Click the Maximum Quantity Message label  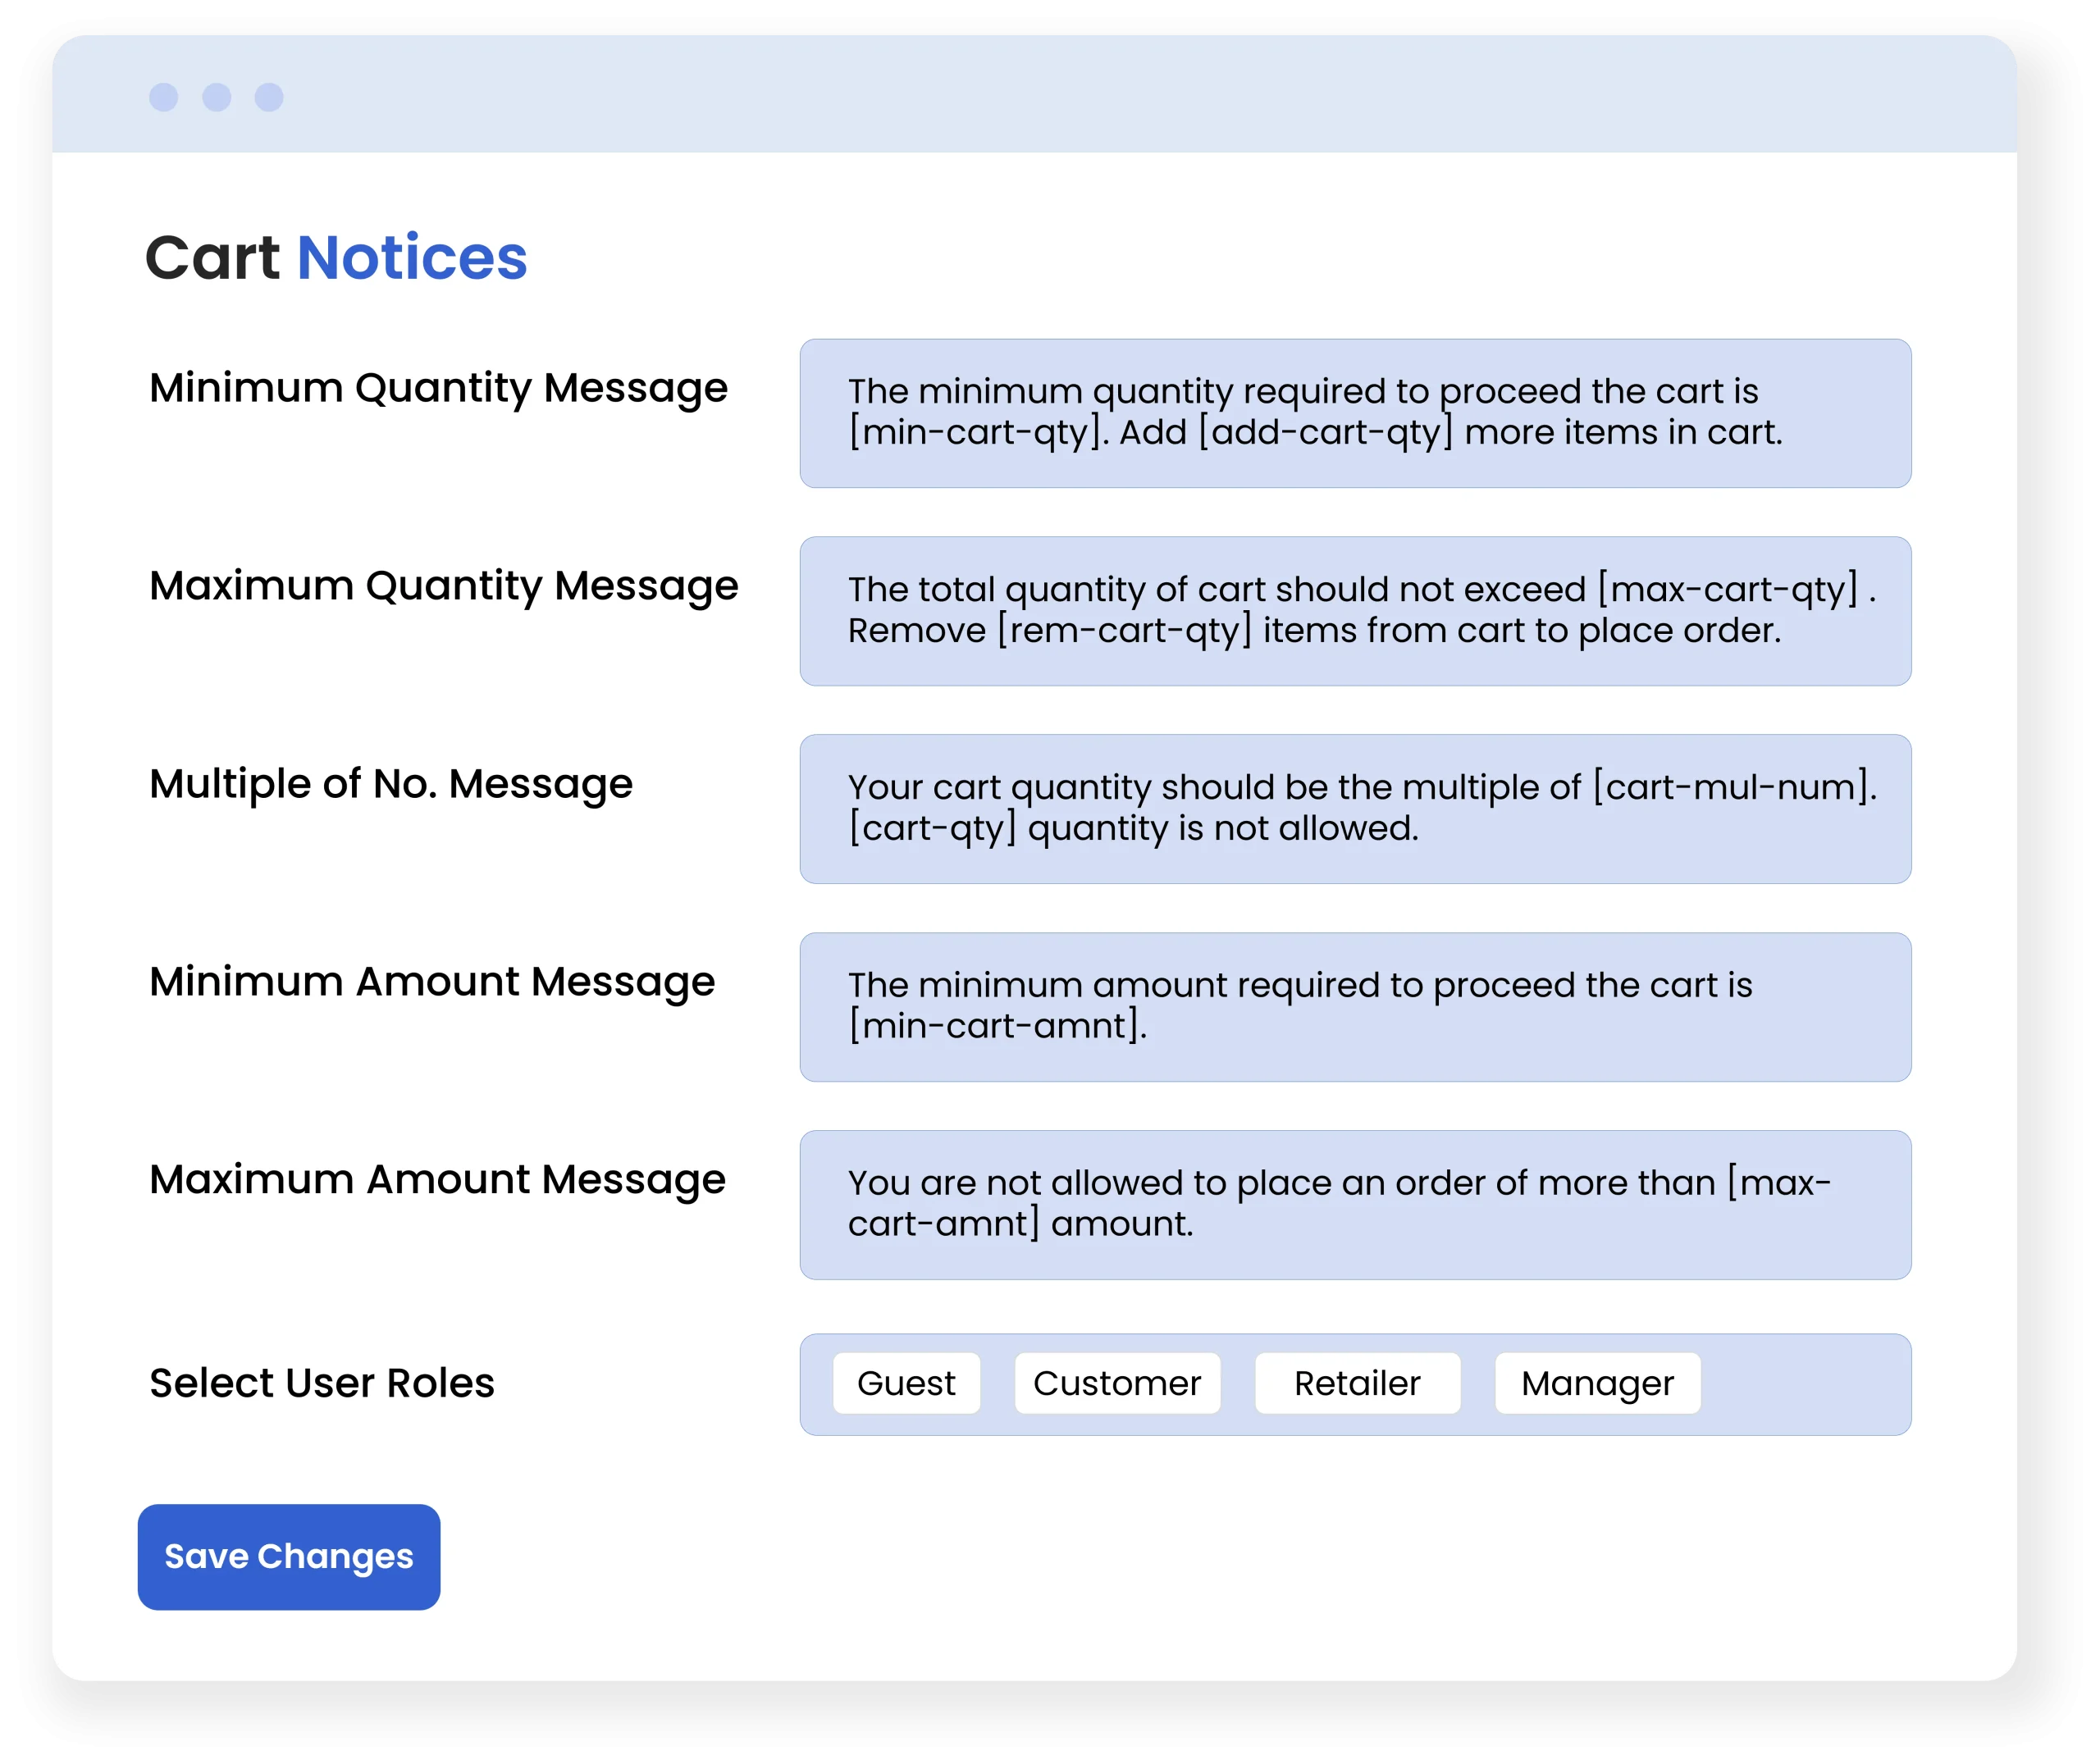coord(443,586)
